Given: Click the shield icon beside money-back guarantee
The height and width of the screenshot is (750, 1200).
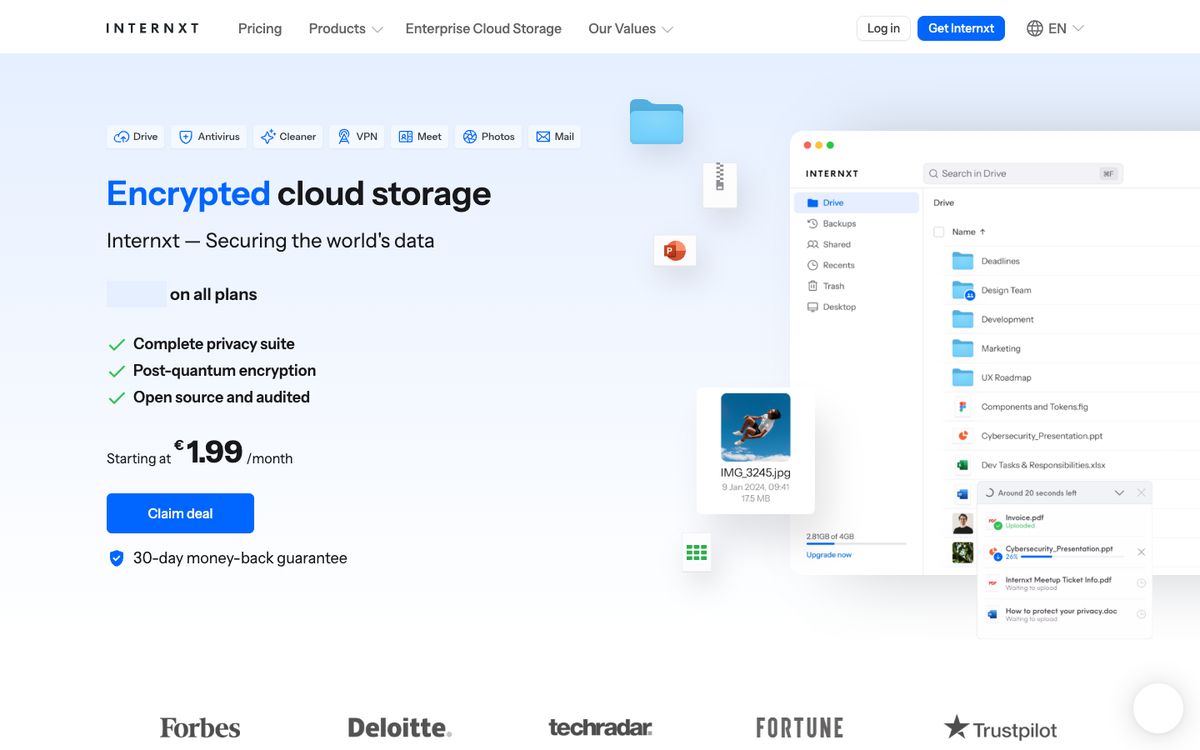Looking at the screenshot, I should click(116, 558).
